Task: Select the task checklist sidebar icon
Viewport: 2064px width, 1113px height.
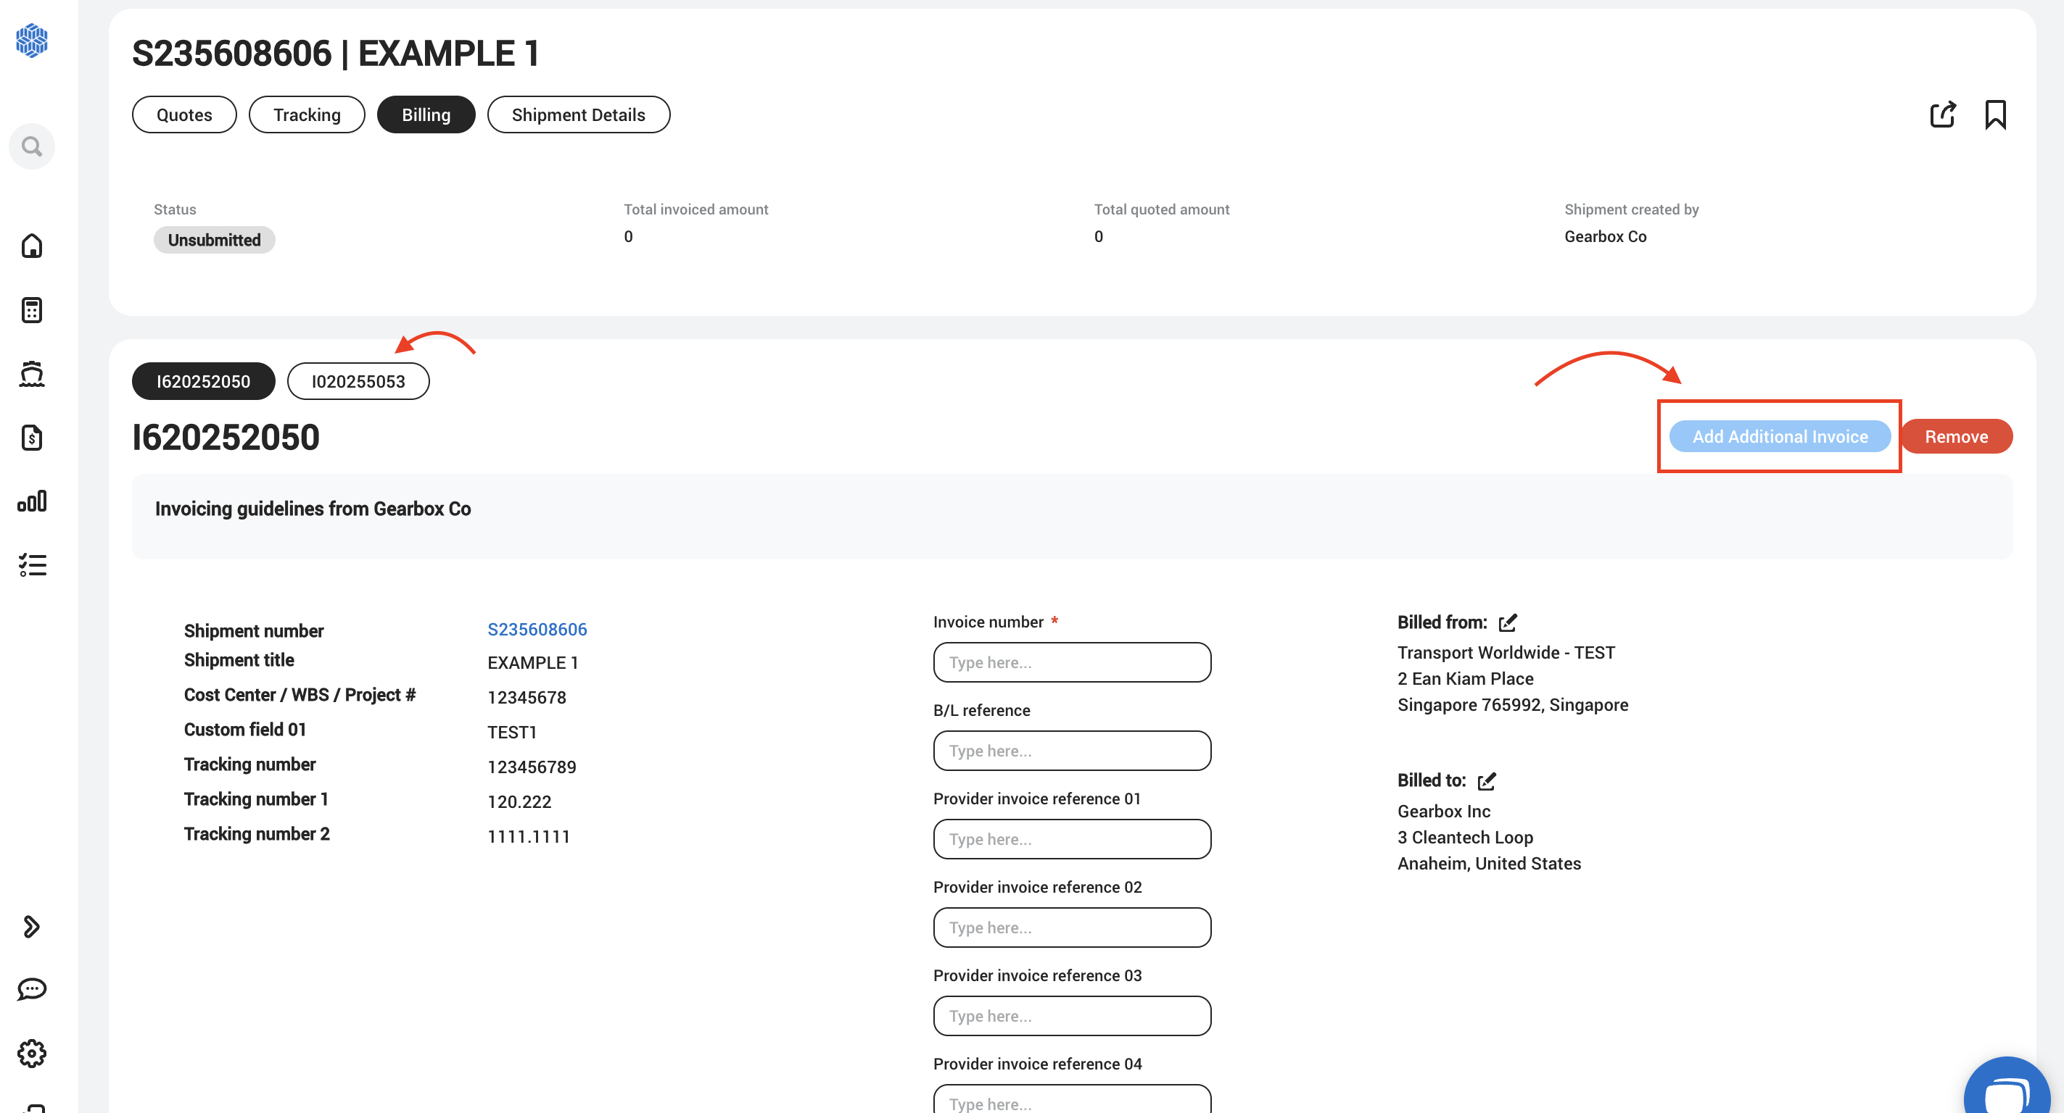Action: (x=32, y=565)
